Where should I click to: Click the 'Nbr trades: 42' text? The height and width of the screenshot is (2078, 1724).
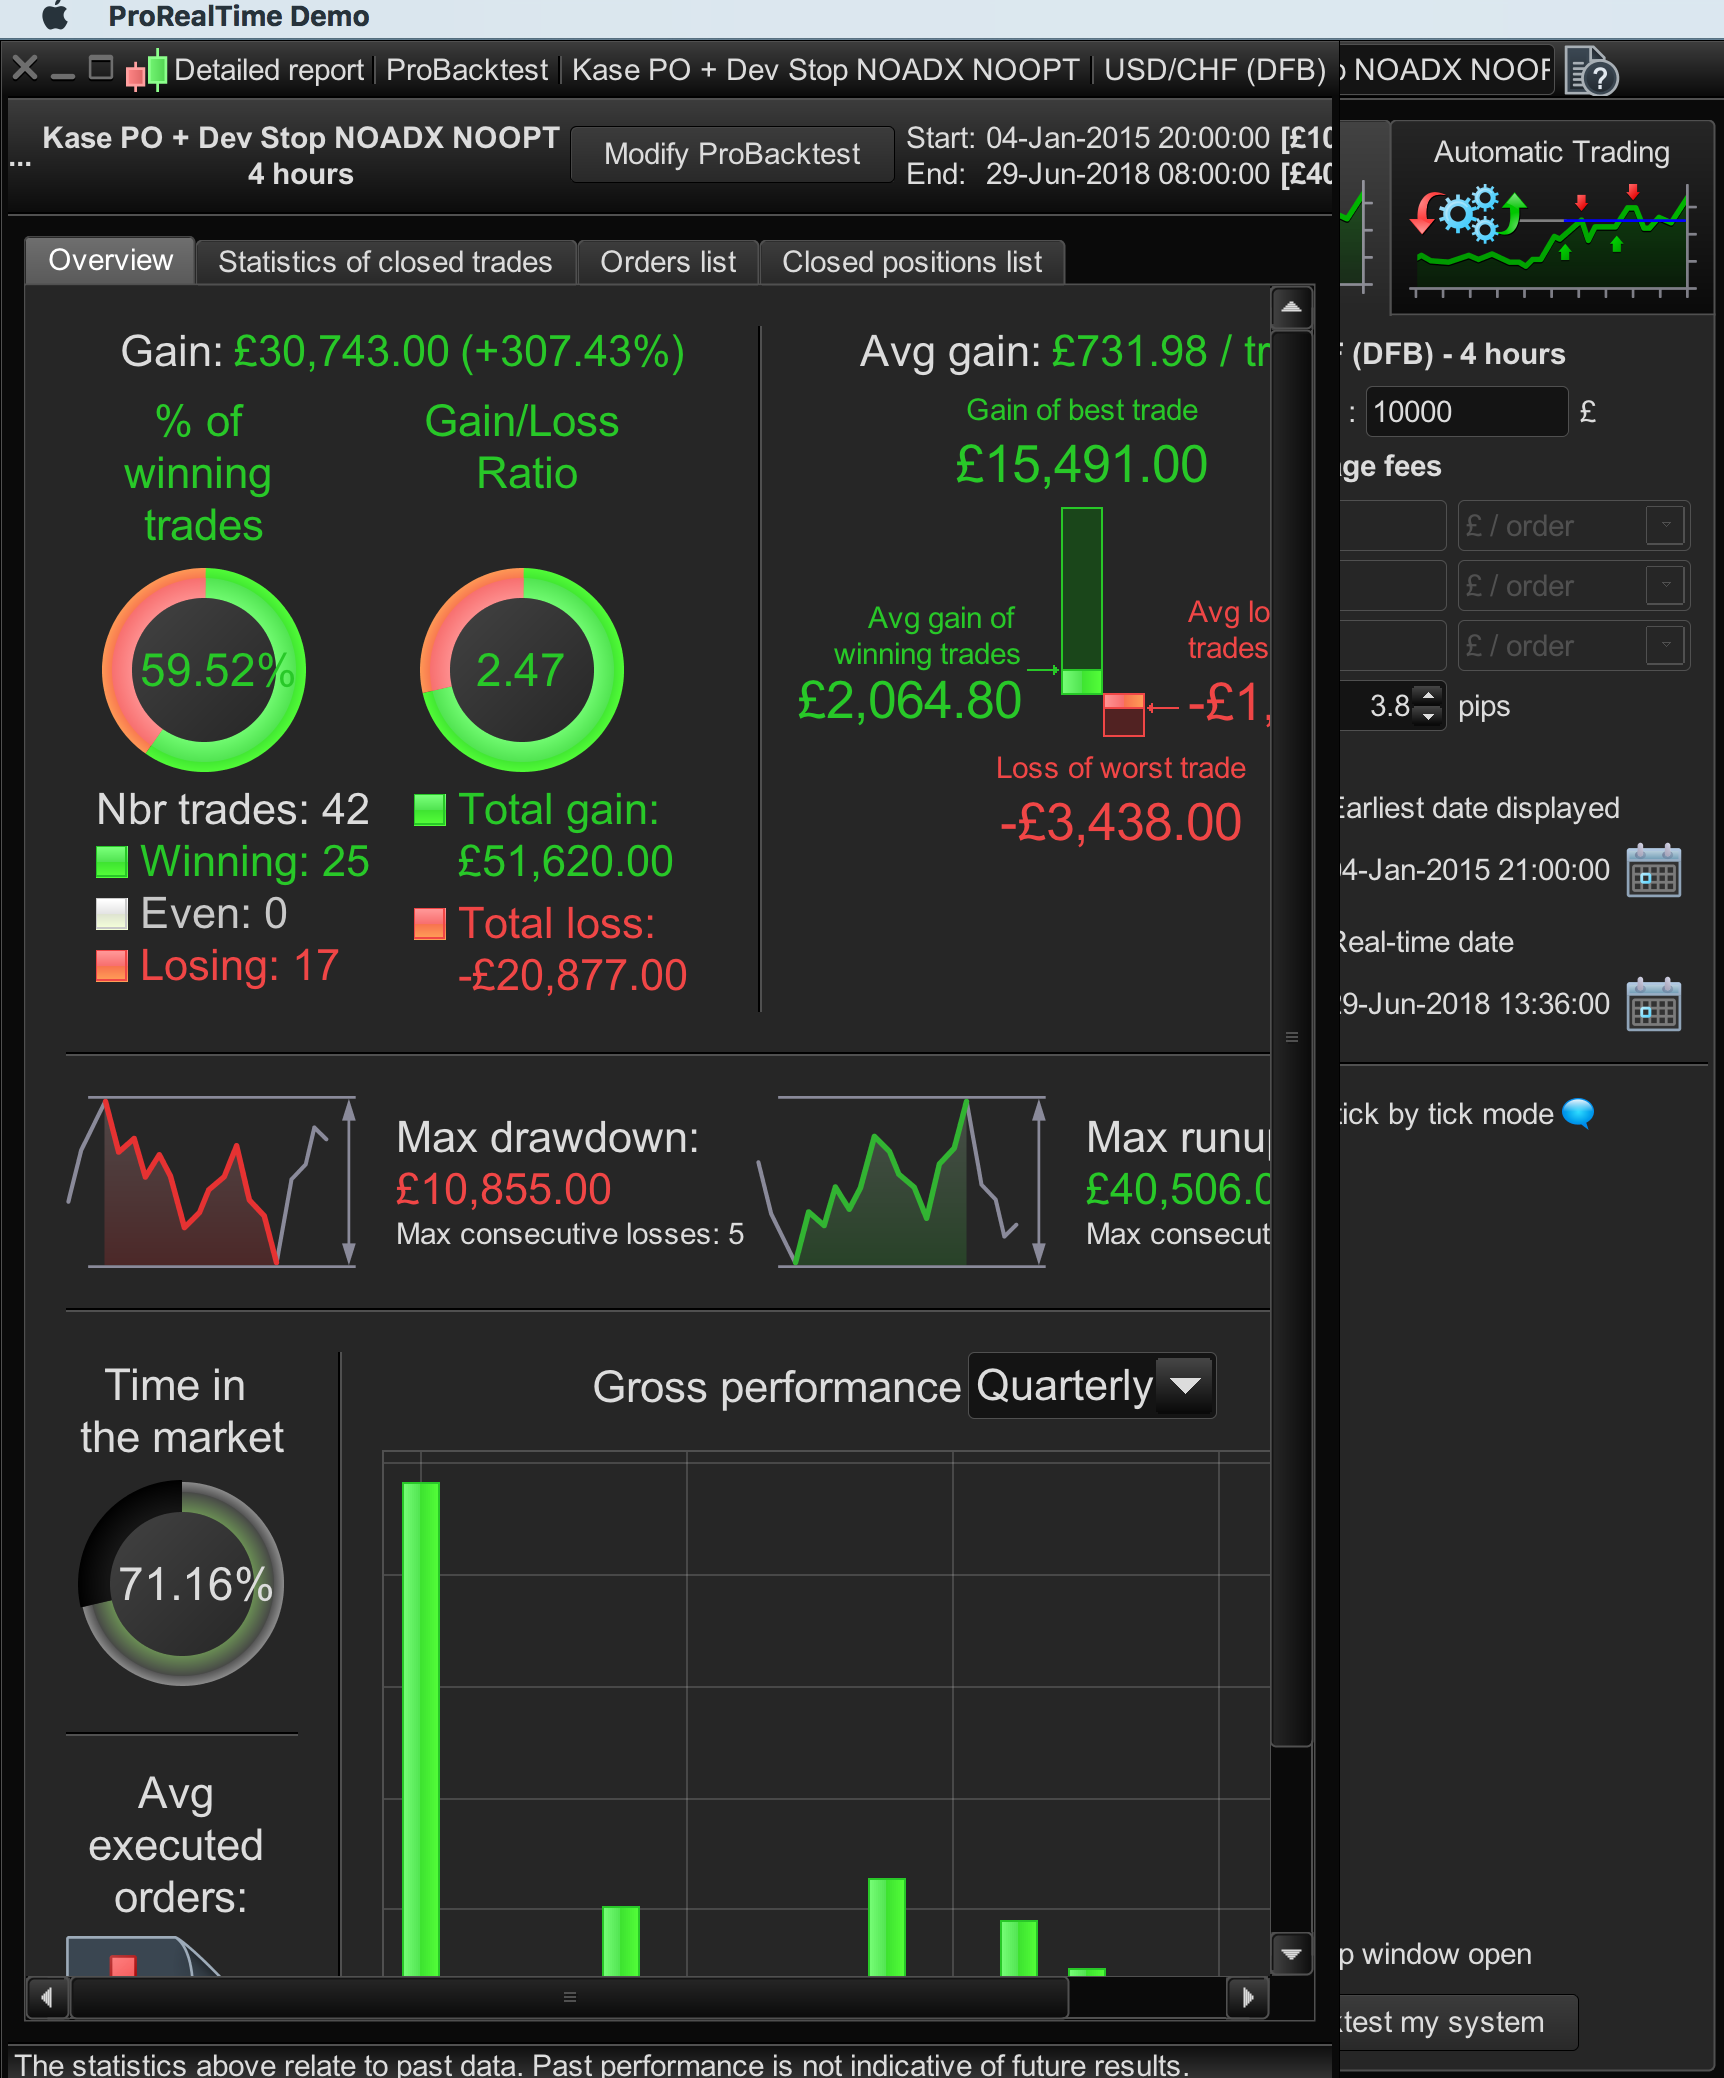(233, 809)
